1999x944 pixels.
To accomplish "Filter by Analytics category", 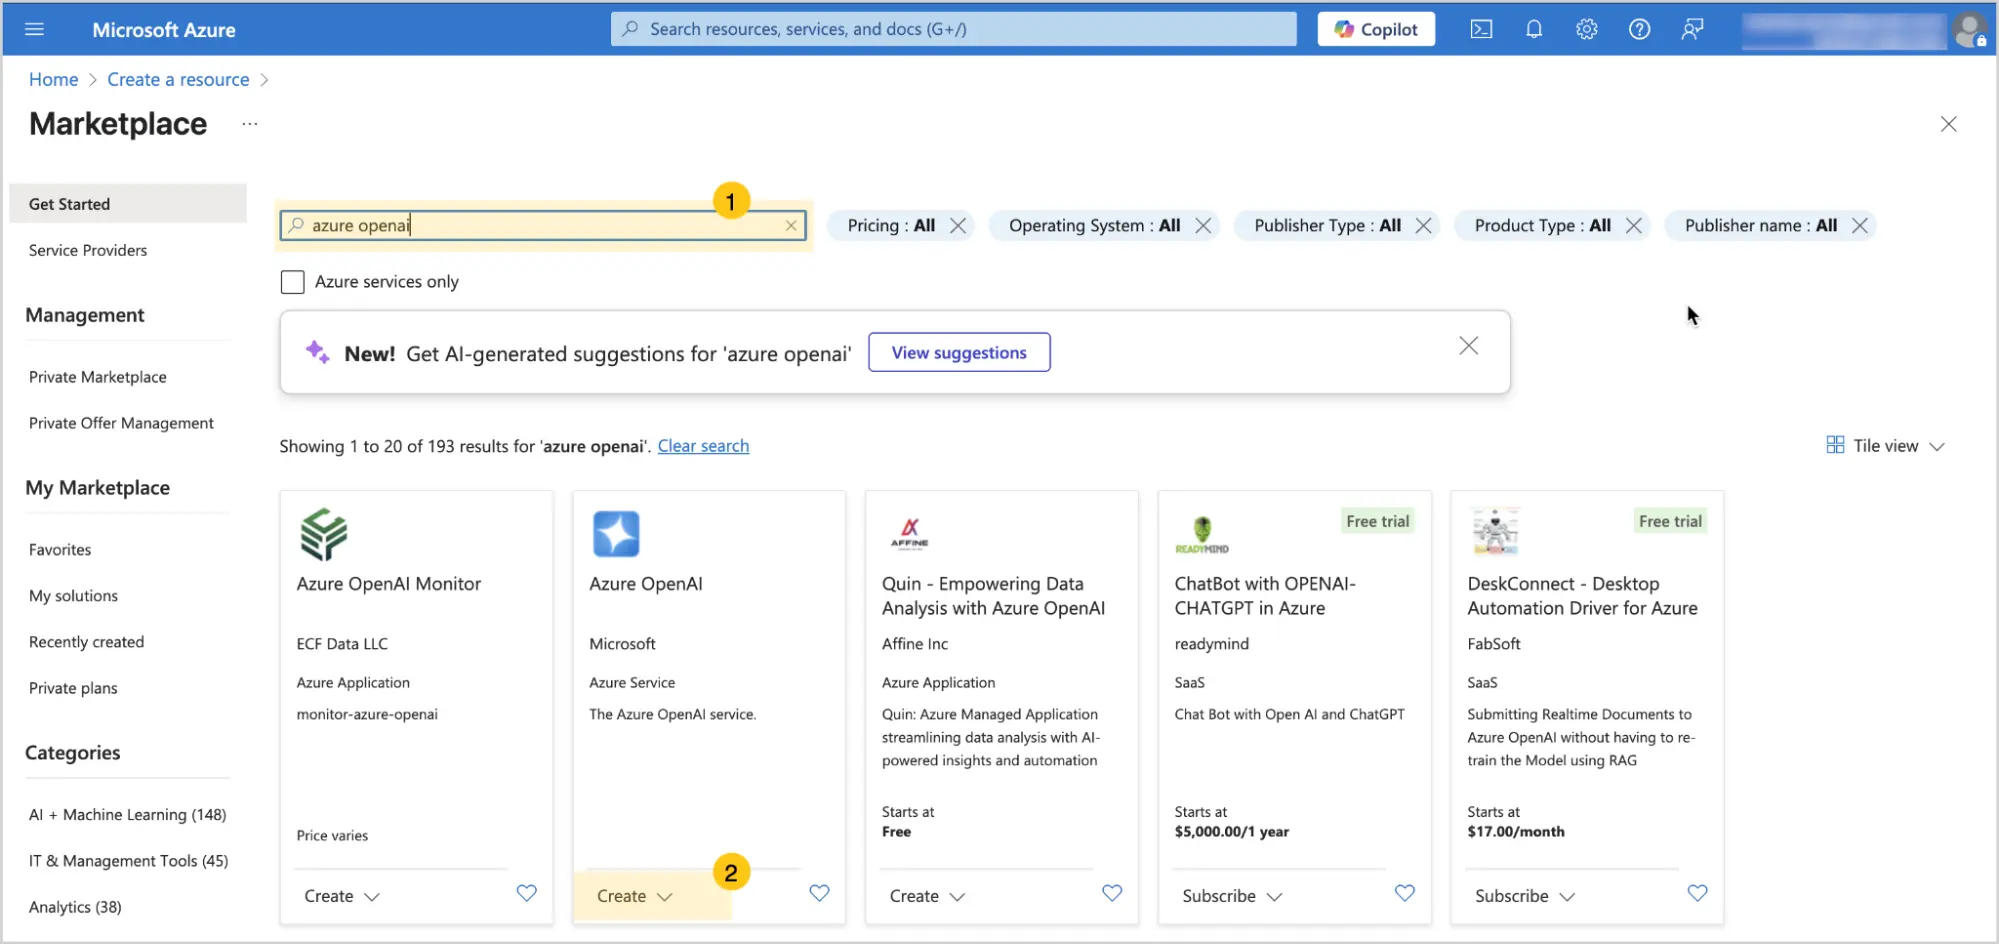I will [75, 907].
